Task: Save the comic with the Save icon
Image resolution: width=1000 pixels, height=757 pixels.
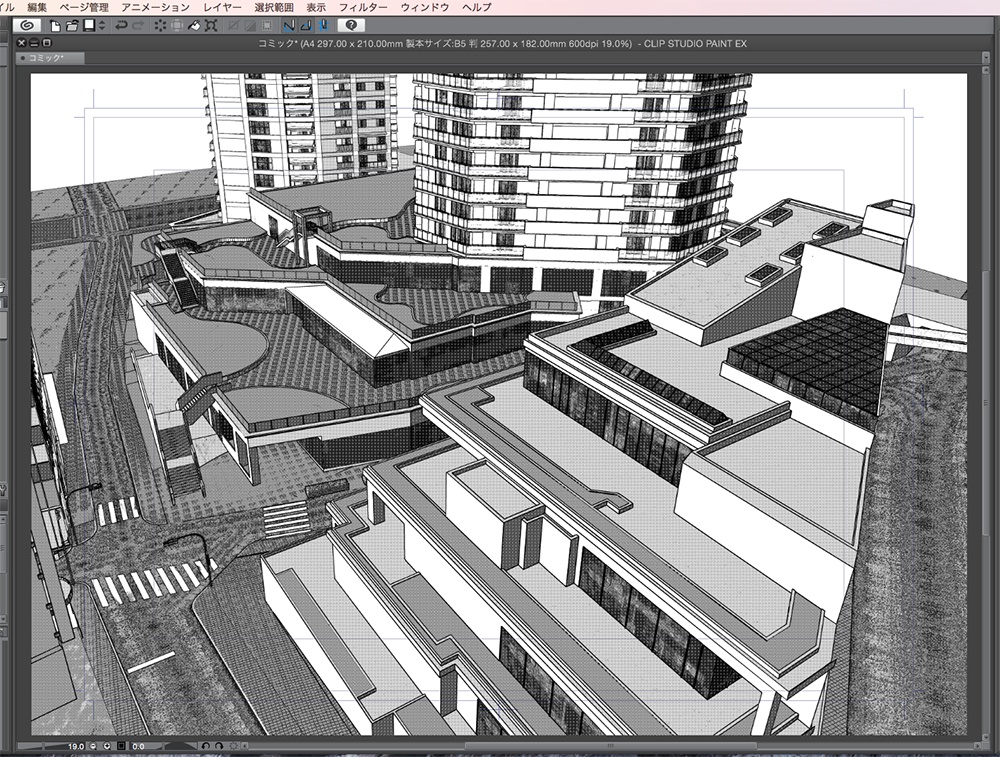Action: (88, 24)
